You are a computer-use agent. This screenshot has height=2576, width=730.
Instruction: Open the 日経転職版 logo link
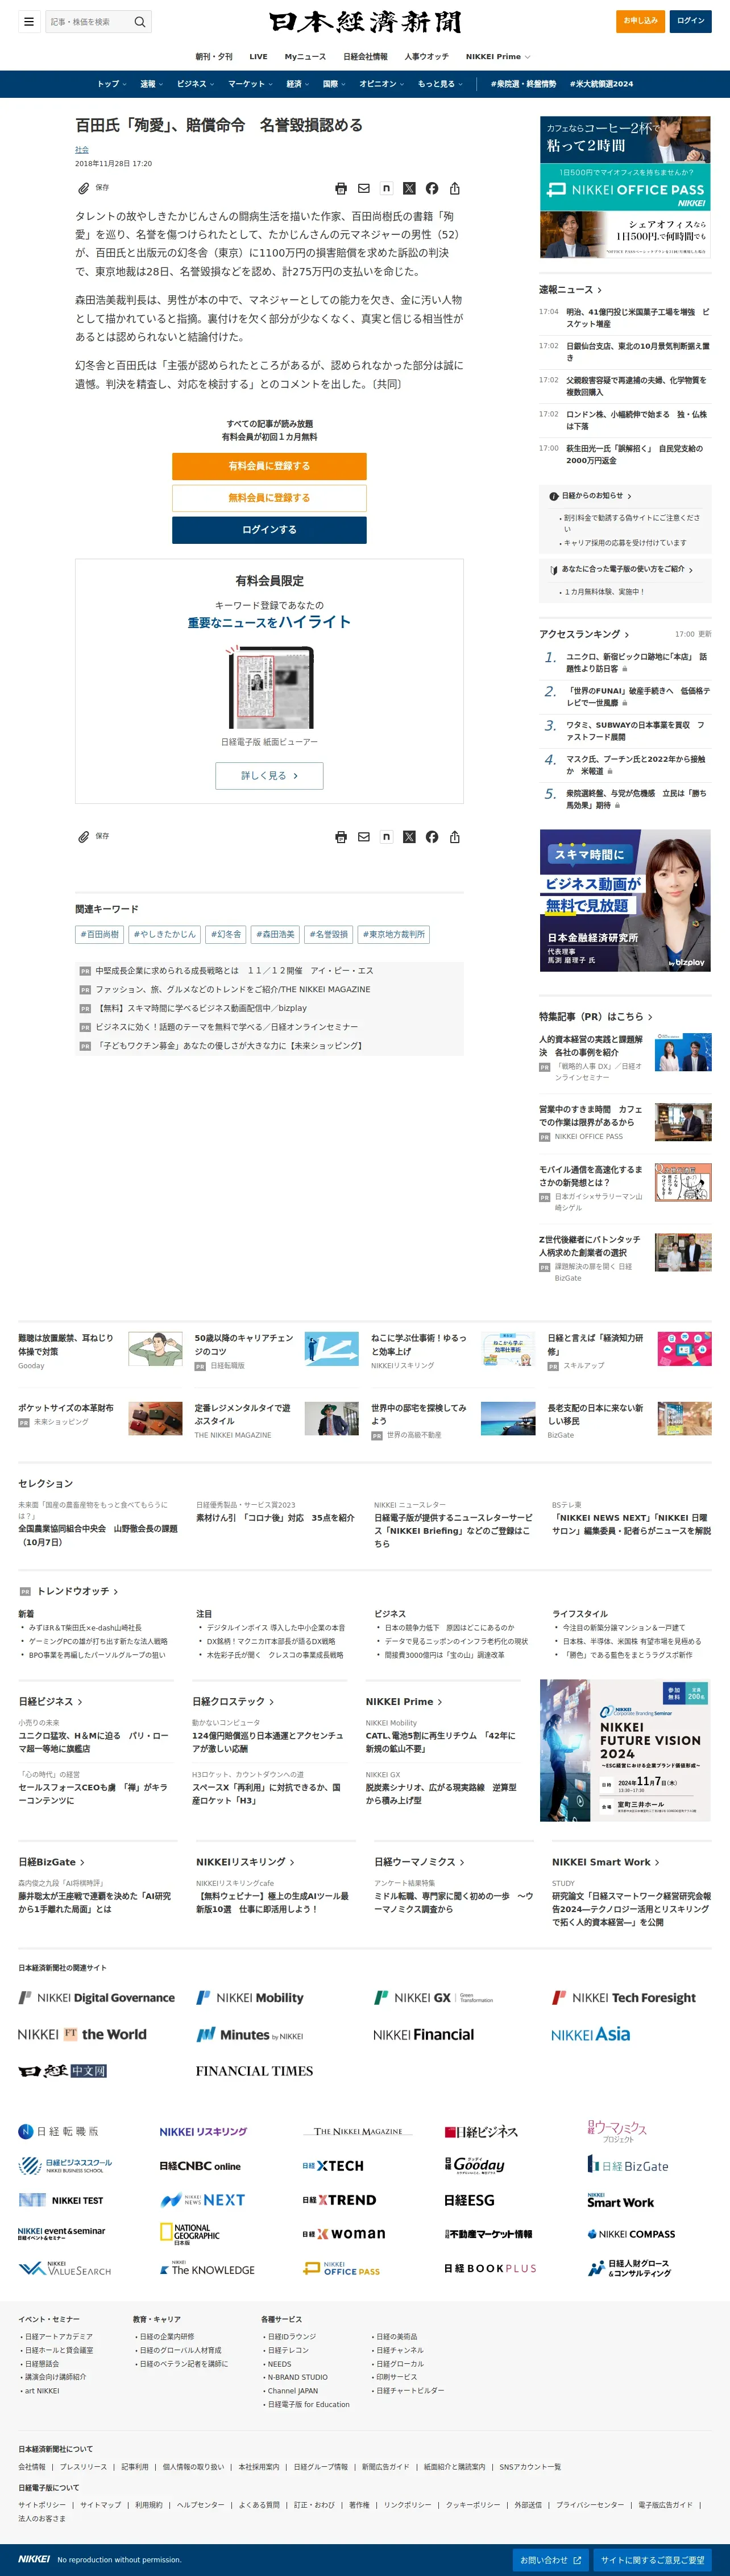click(x=58, y=2131)
